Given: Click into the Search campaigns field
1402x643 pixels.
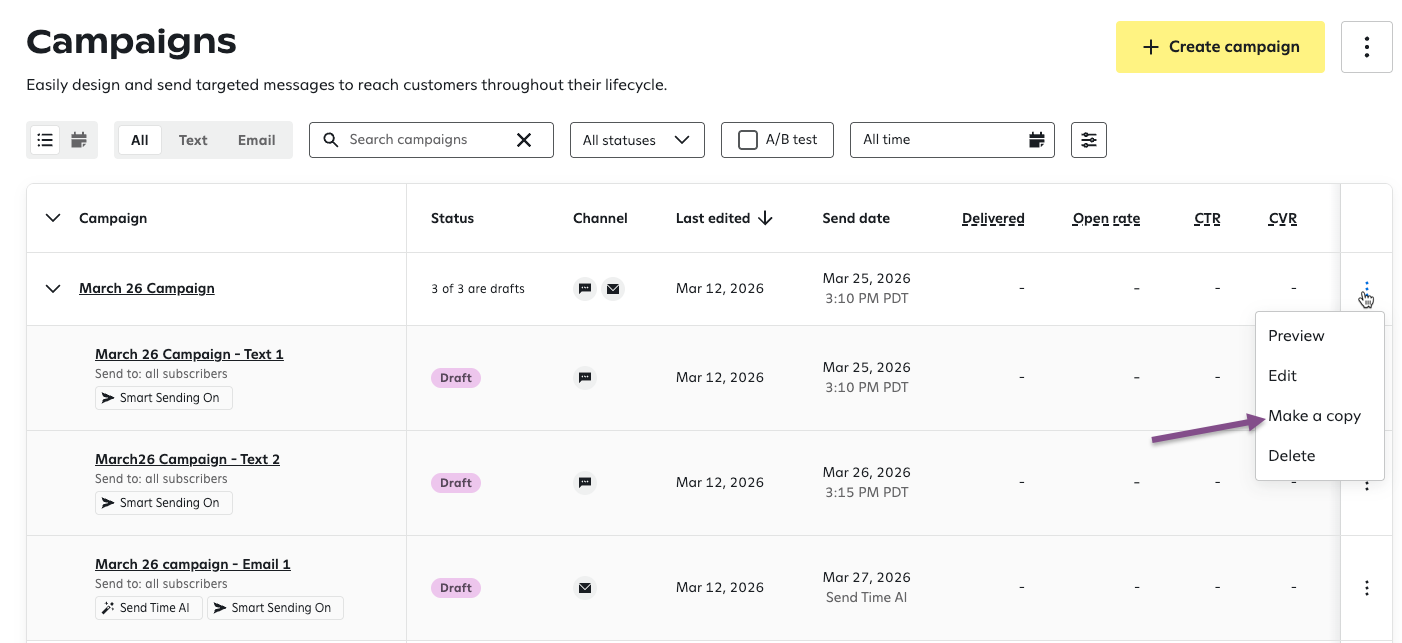Looking at the screenshot, I should tap(420, 140).
